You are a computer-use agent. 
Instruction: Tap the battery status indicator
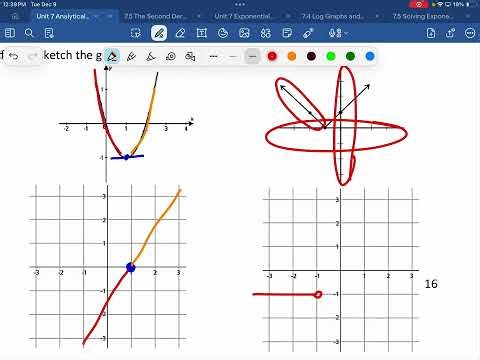tap(468, 4)
